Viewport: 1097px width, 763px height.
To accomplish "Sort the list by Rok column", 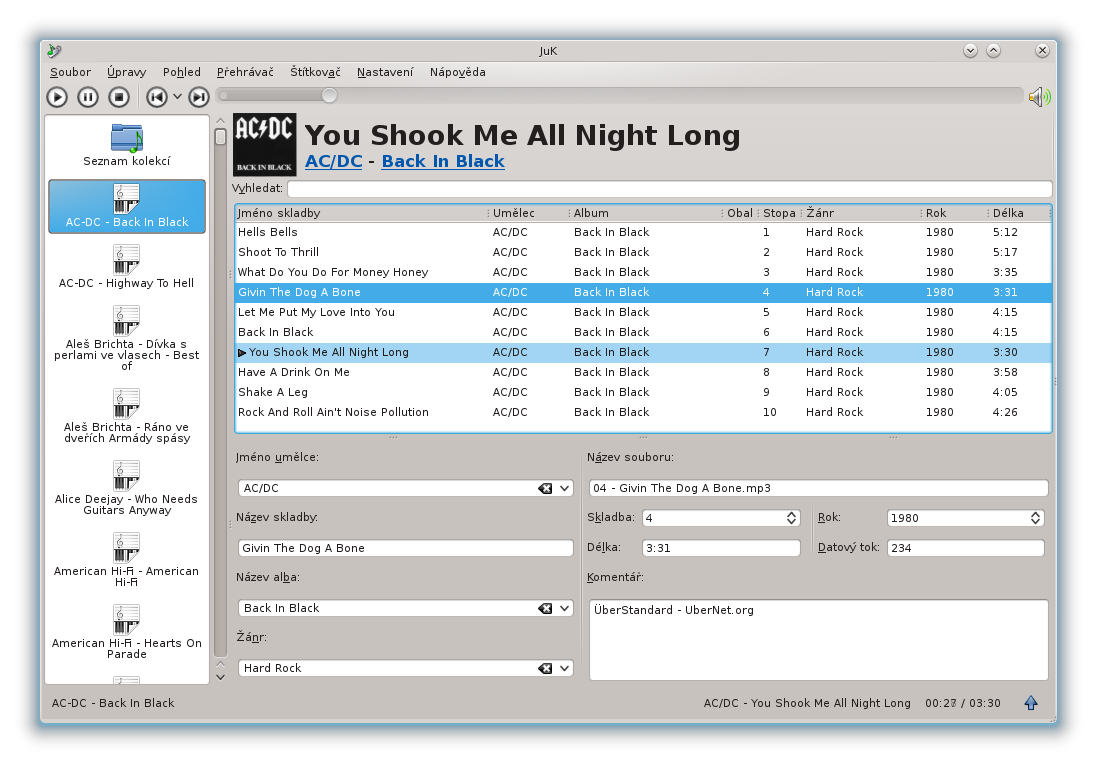I will [955, 213].
